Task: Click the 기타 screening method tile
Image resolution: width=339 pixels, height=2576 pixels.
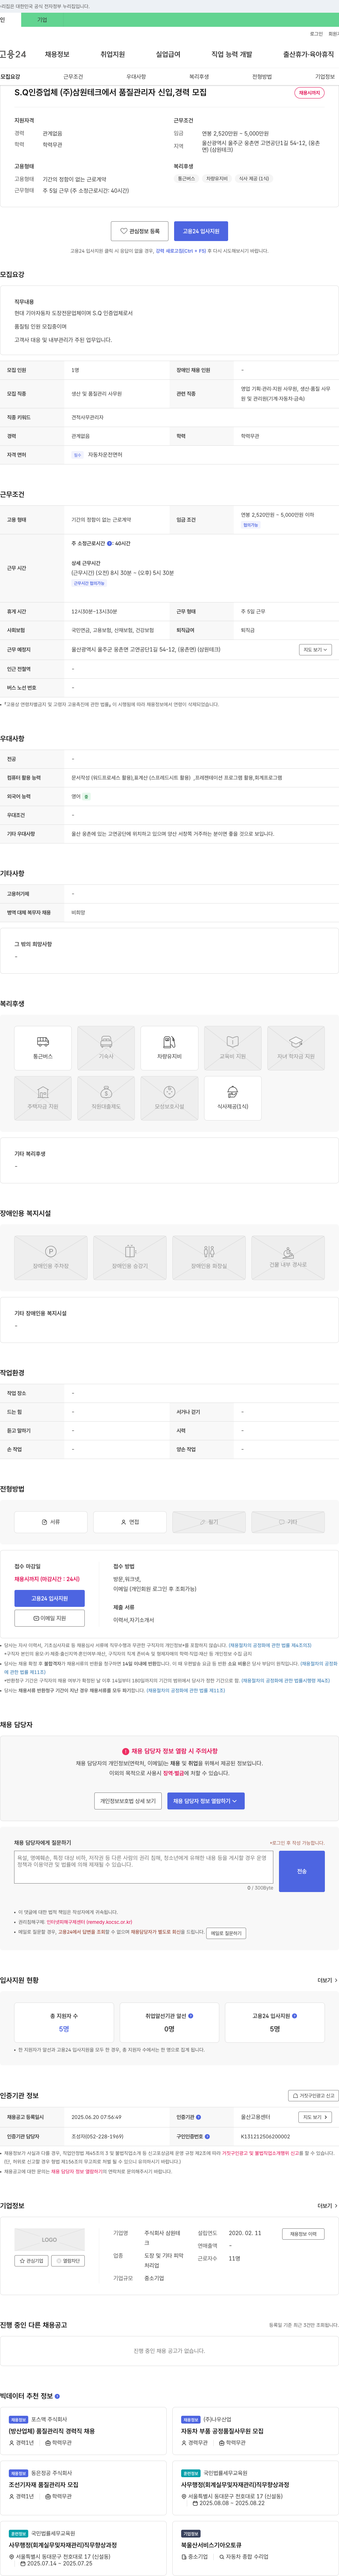Action: click(288, 1522)
